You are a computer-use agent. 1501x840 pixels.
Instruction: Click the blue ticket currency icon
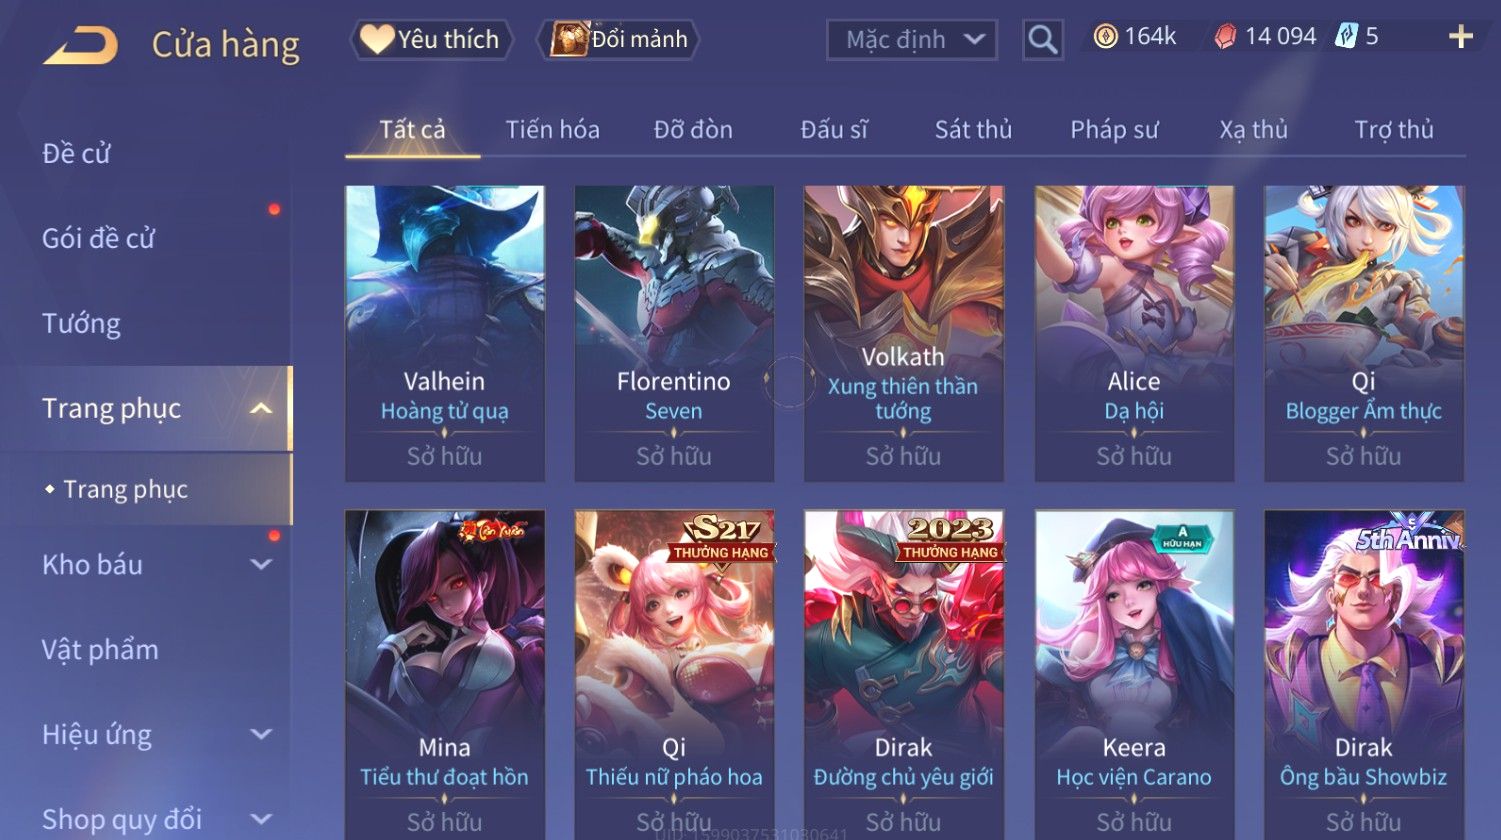[x=1346, y=37]
